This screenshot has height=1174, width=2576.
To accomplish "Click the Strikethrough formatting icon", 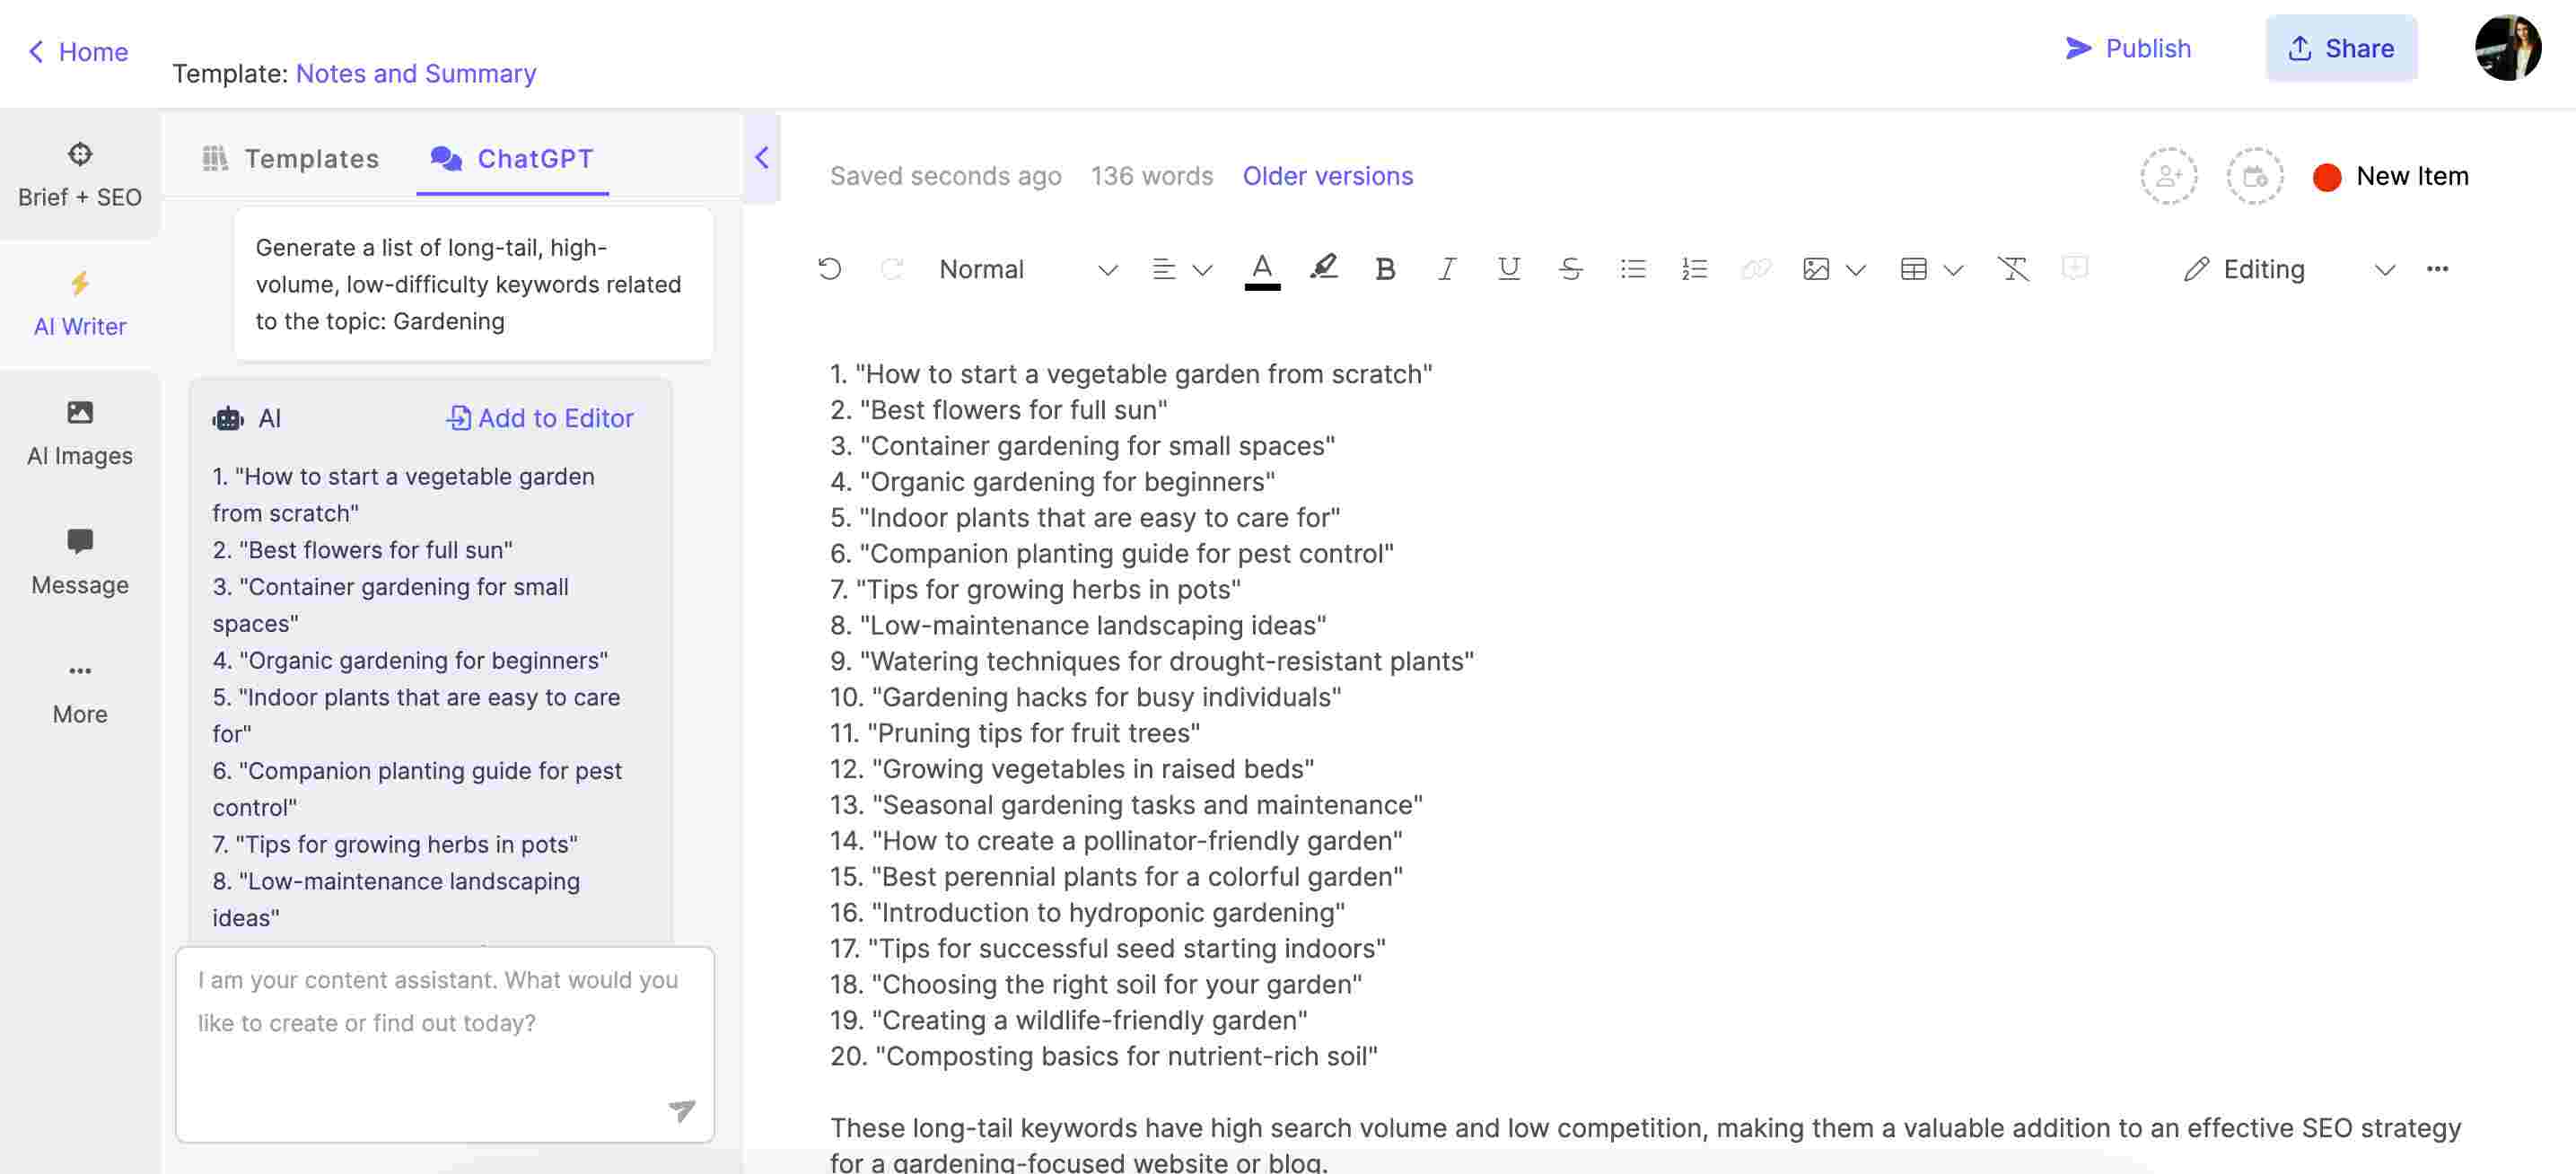I will (x=1569, y=266).
